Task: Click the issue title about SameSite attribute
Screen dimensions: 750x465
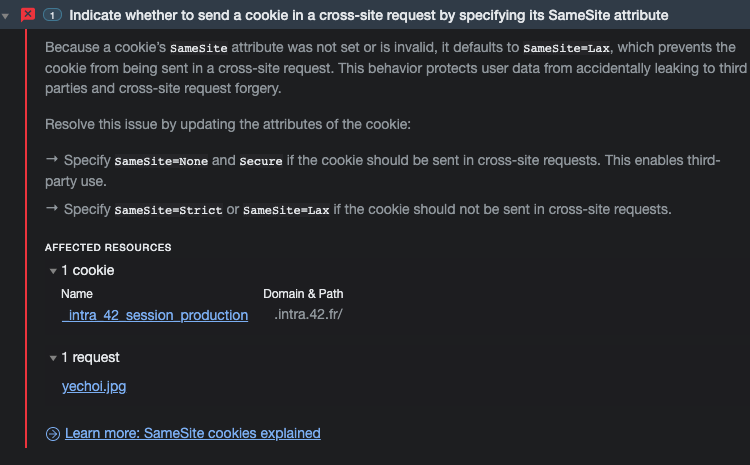Action: pos(368,15)
